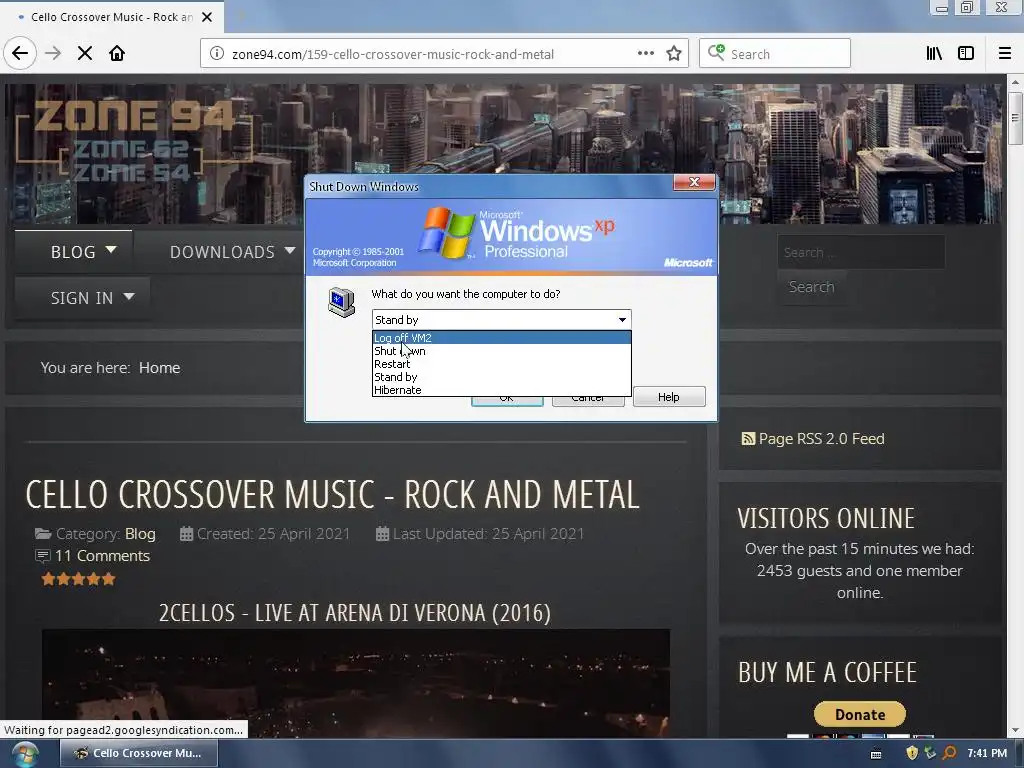This screenshot has height=768, width=1024.
Task: Open the Blog category link
Action: coord(140,534)
